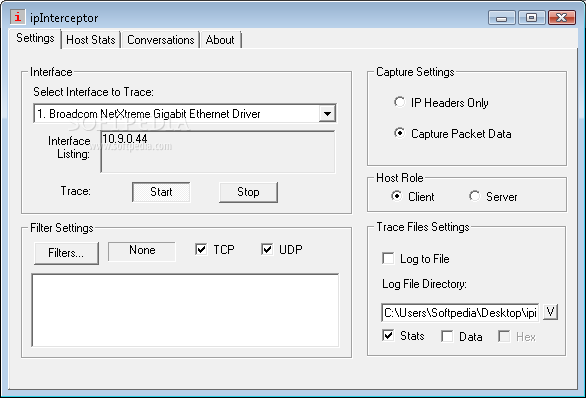
Task: Click the V browse button beside log directory
Action: pos(550,312)
